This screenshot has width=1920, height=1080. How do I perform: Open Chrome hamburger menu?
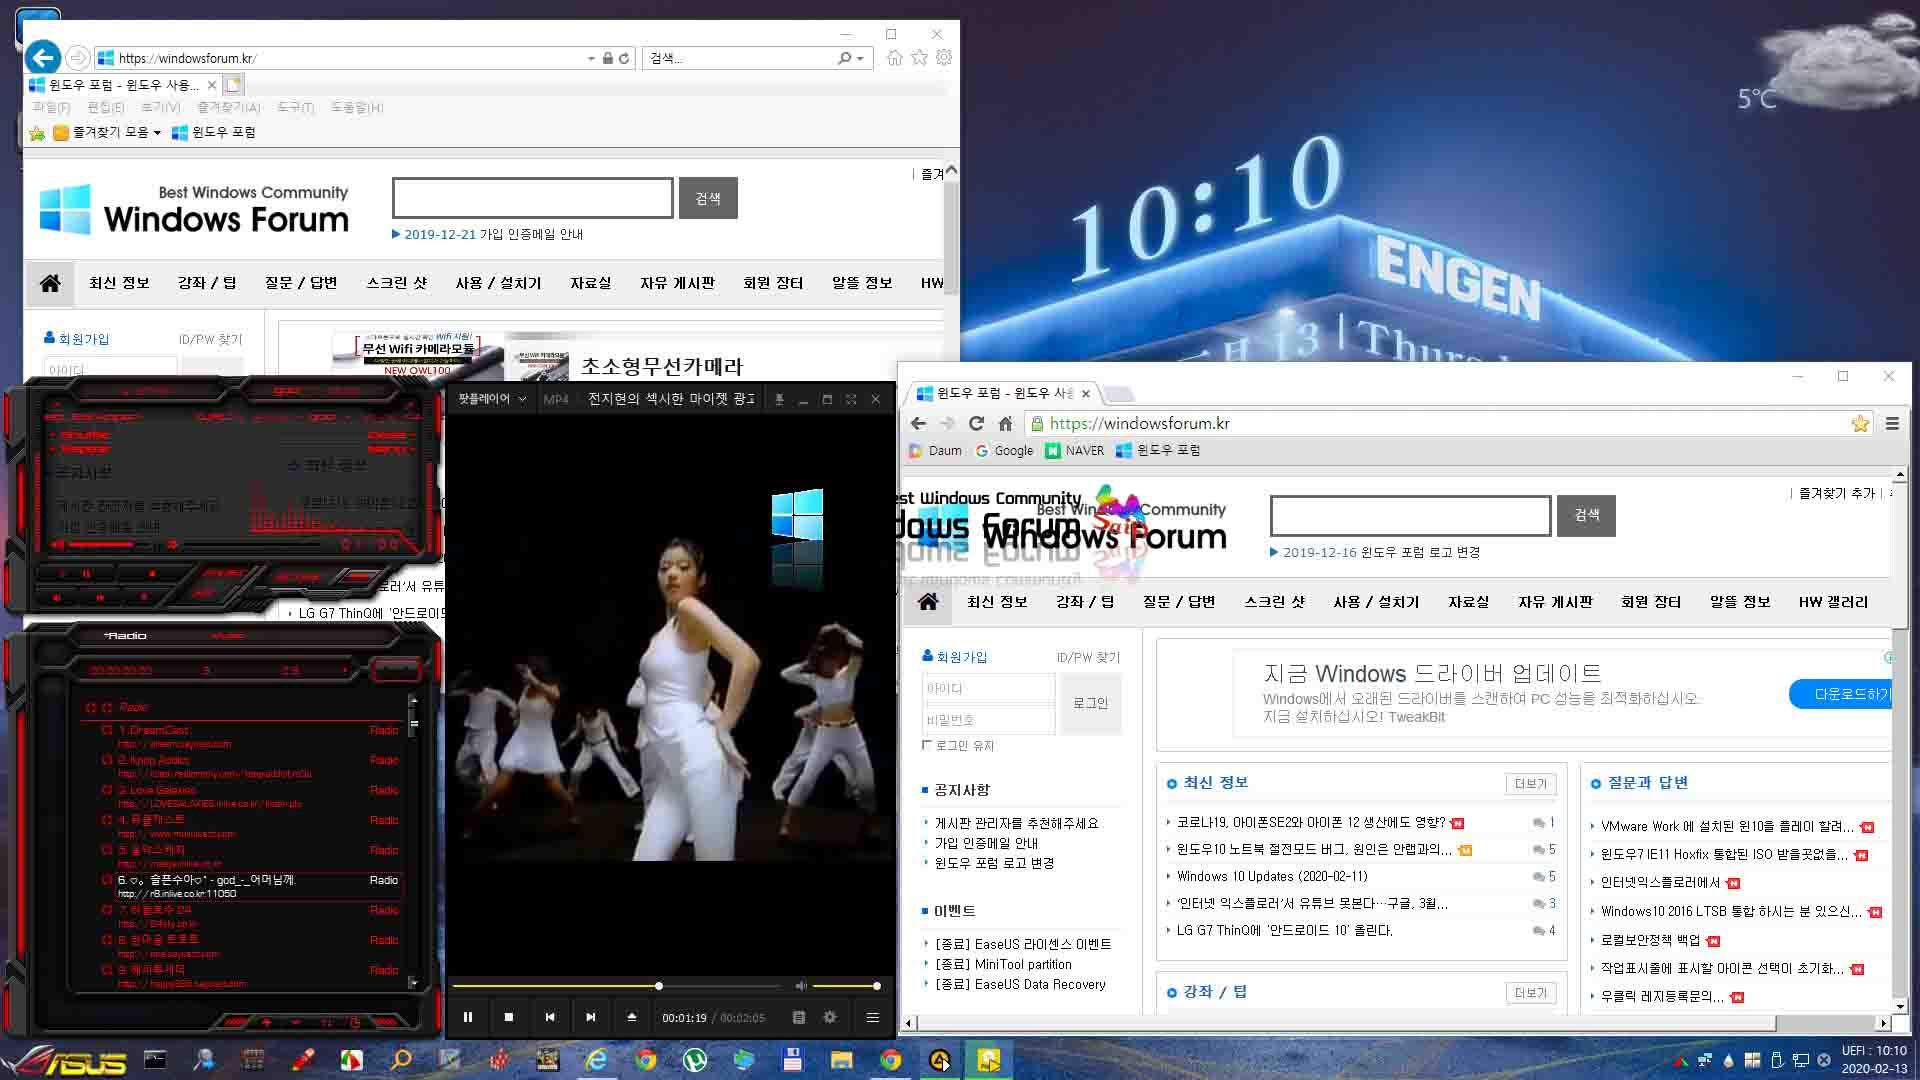[1892, 423]
